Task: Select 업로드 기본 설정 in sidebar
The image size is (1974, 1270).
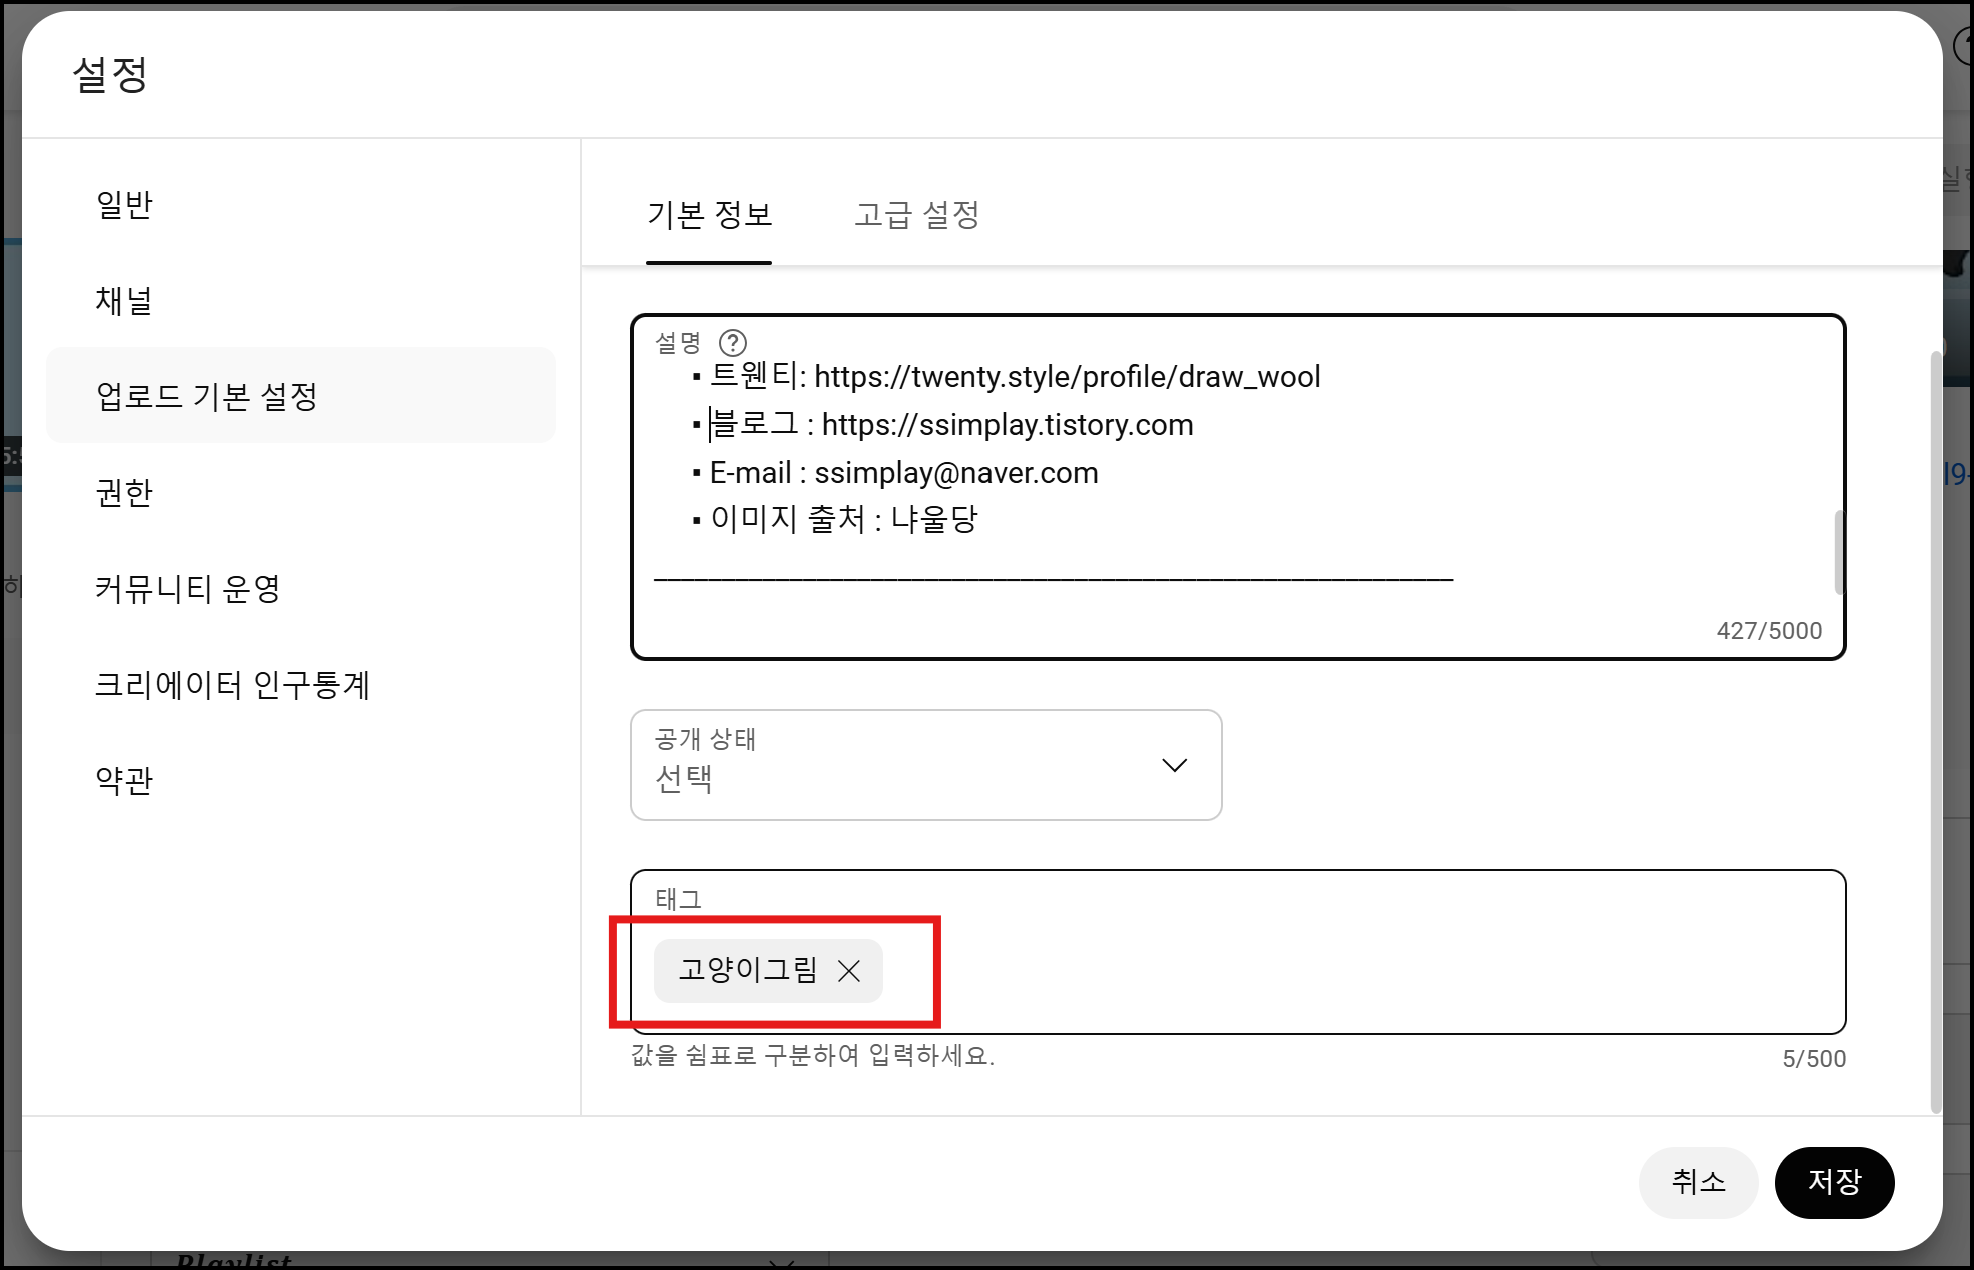Action: point(207,396)
